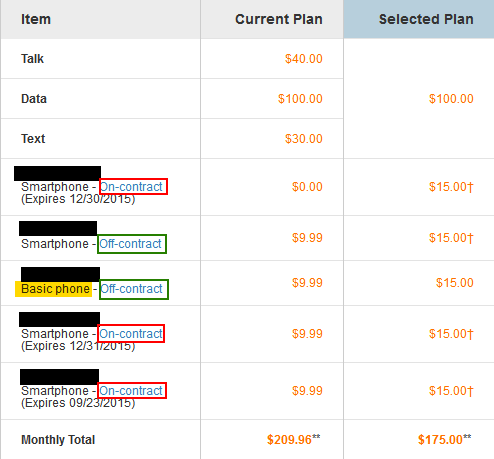
Task: Click the $15.00 Basic phone selected price
Action: coord(455,283)
